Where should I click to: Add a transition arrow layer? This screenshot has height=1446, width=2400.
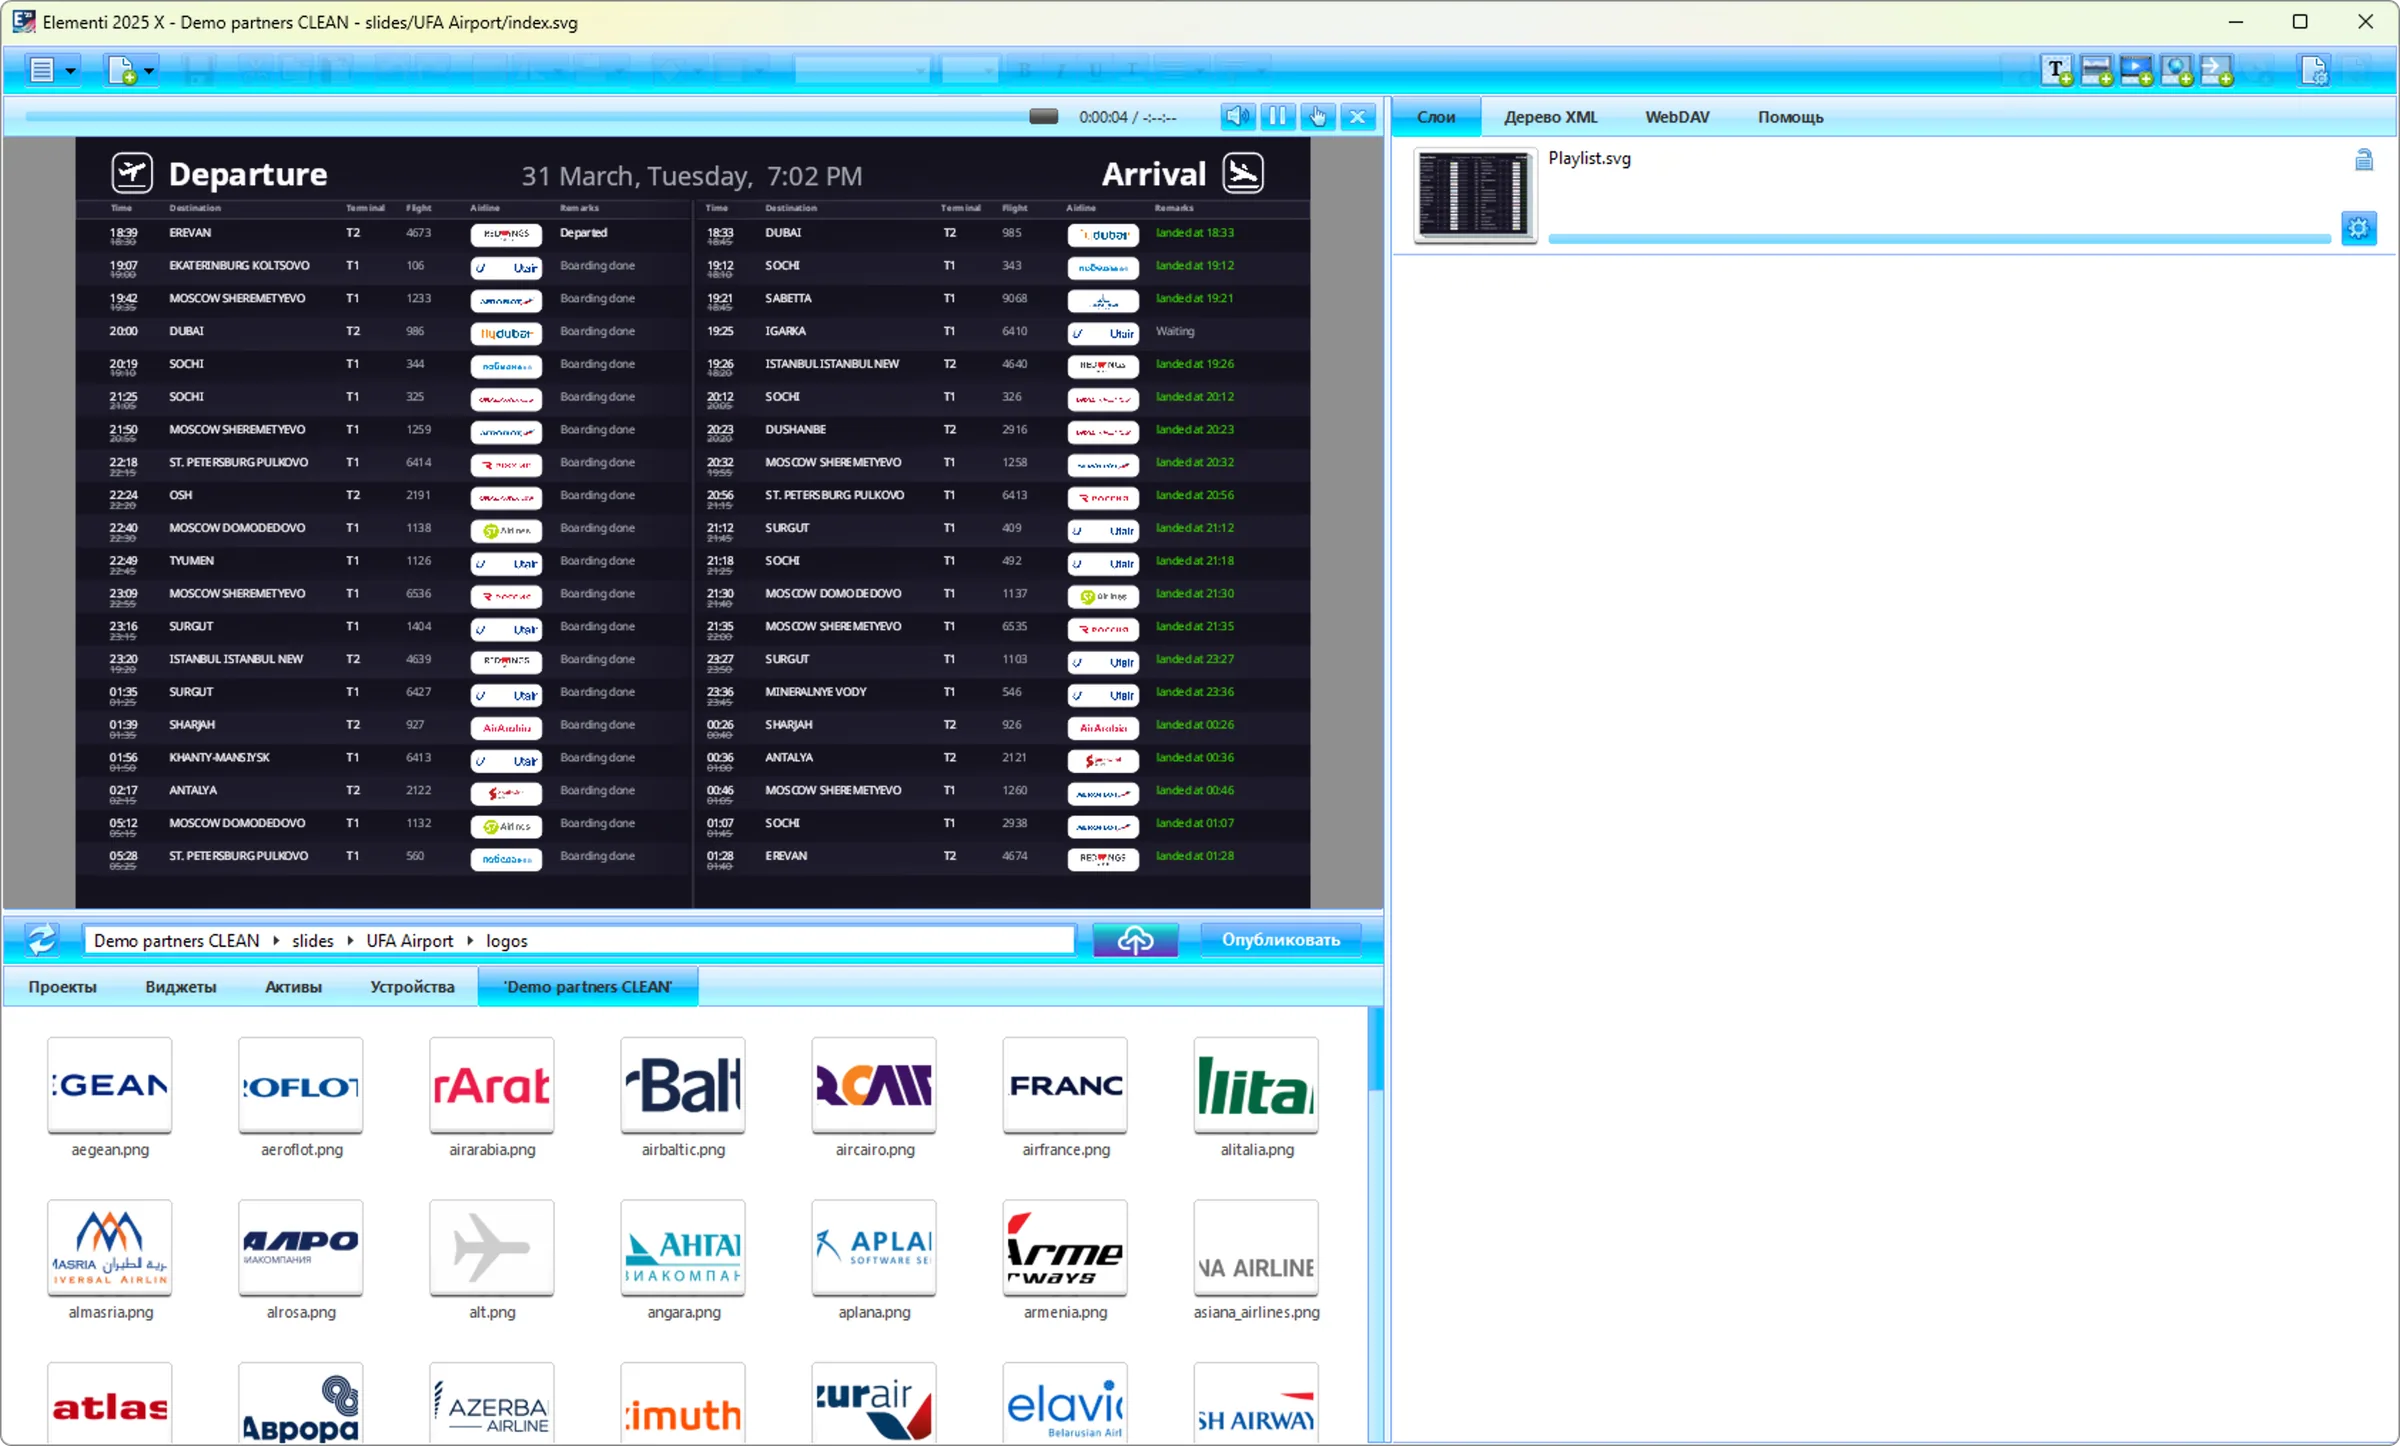[2217, 70]
